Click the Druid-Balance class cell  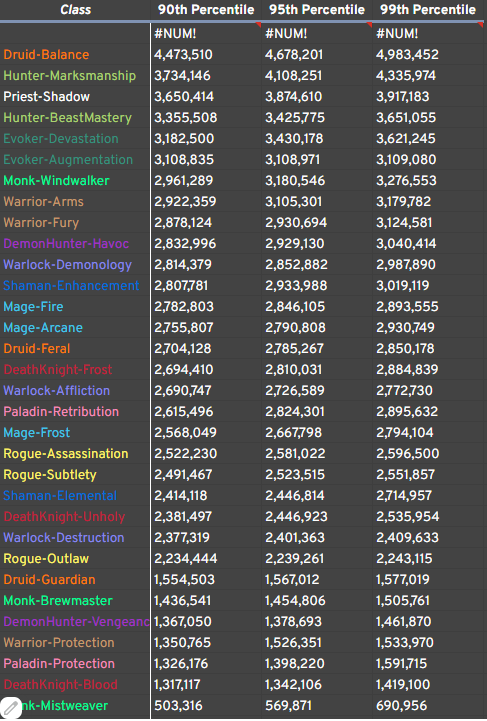(x=46, y=55)
